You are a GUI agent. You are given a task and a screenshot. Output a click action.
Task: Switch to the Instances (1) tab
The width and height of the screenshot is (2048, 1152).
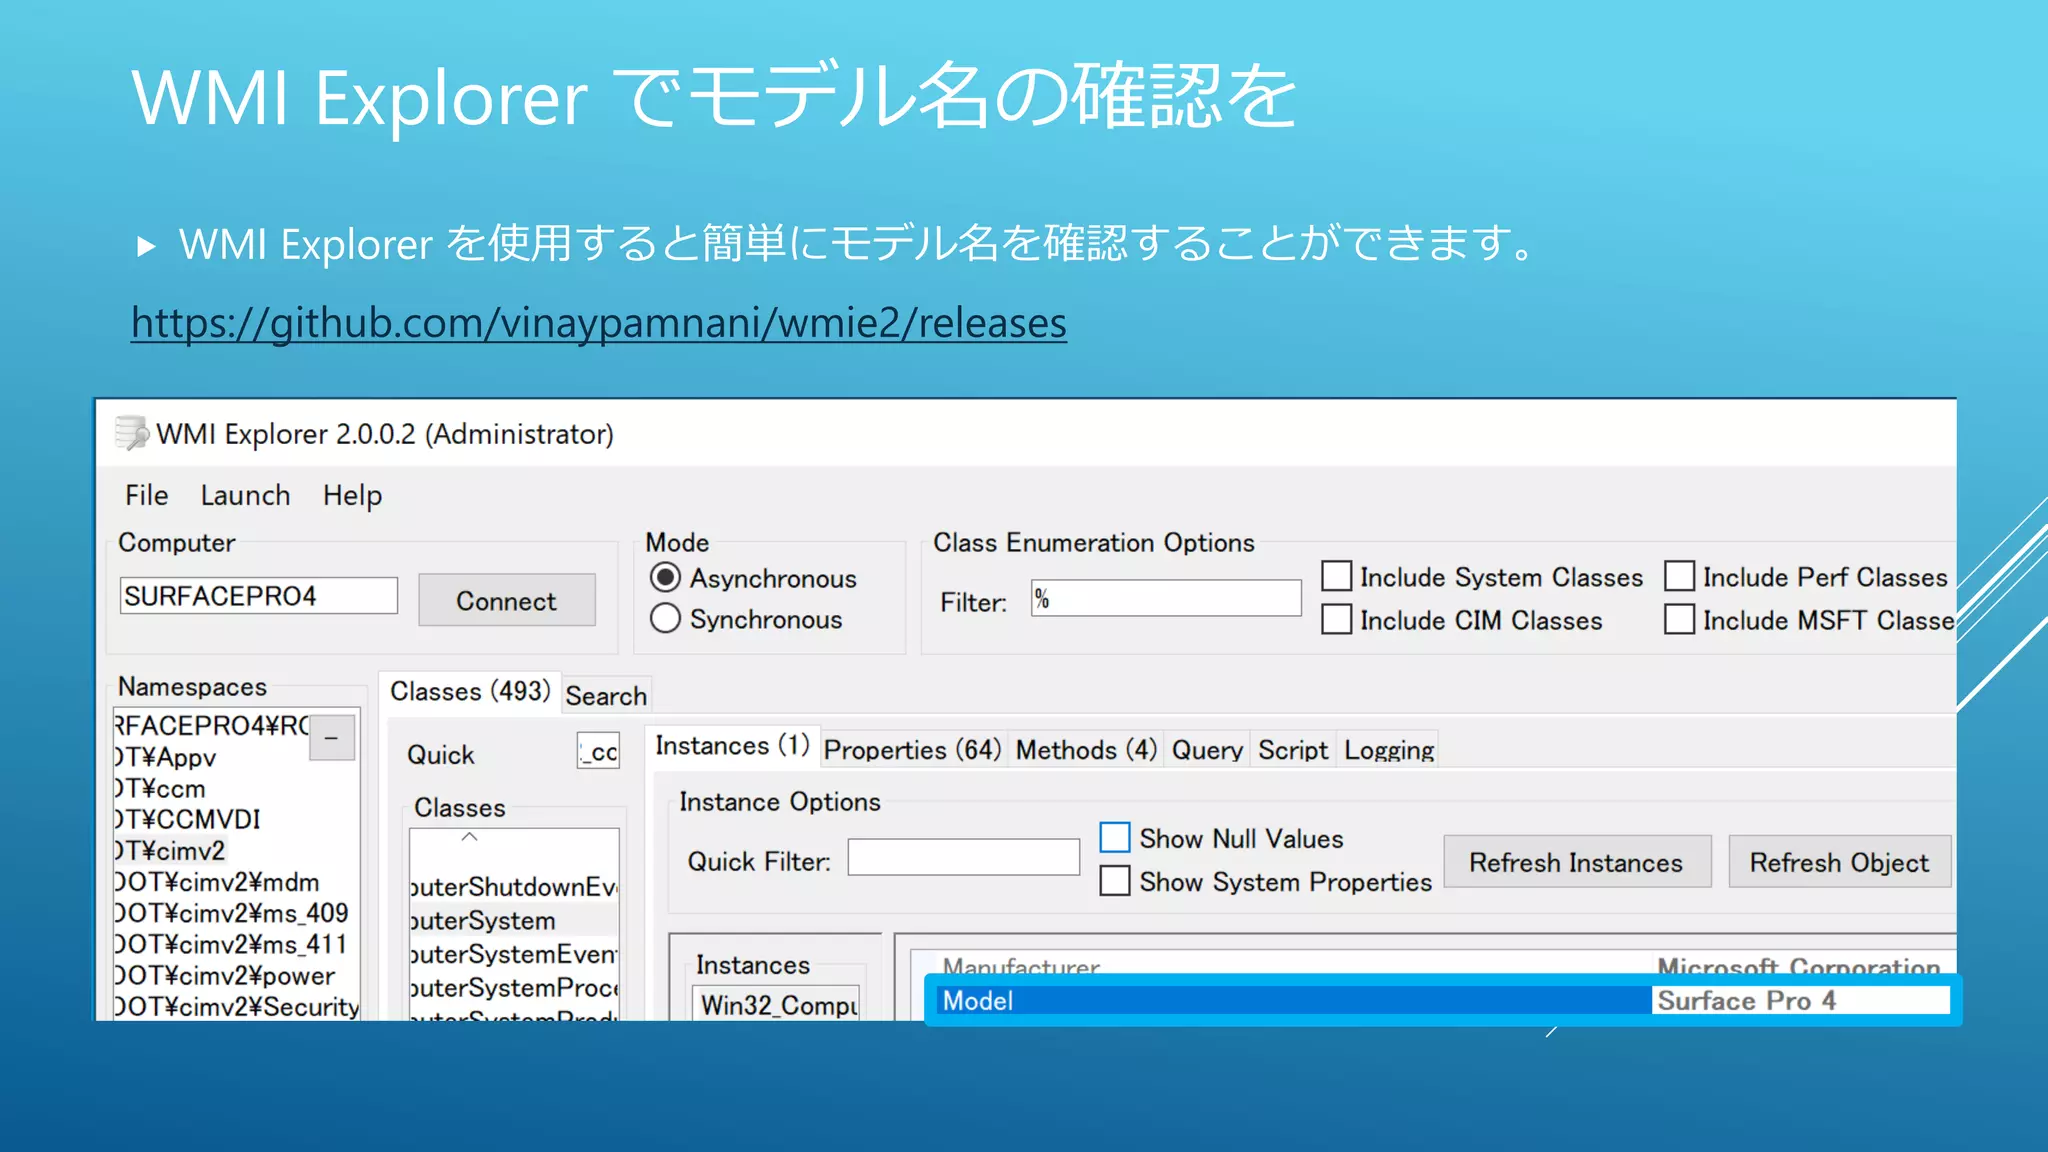tap(732, 746)
